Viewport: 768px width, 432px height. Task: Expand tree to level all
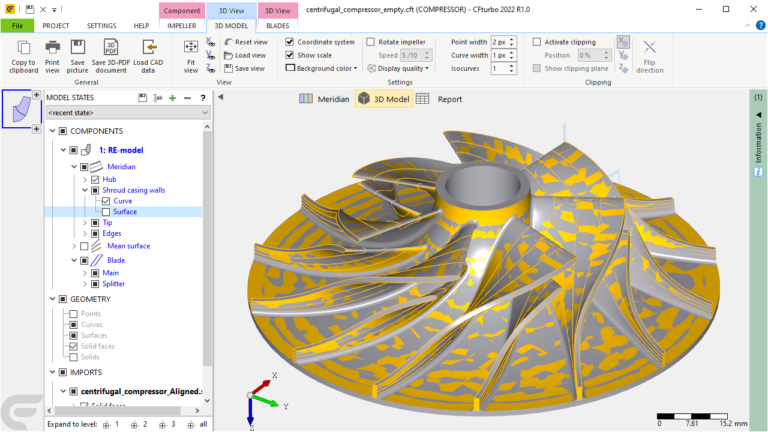pos(197,425)
